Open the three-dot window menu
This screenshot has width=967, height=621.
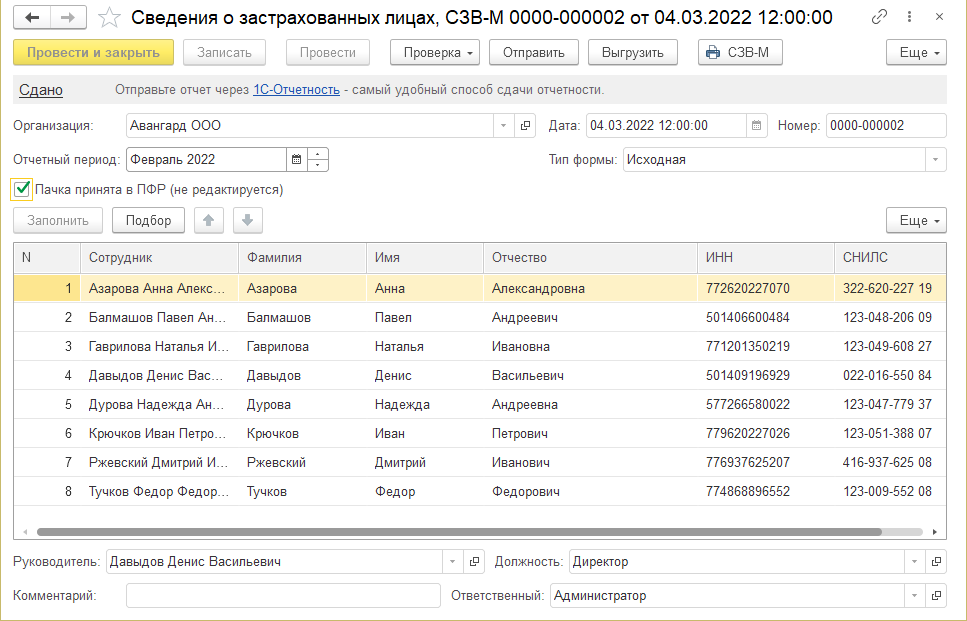point(909,17)
